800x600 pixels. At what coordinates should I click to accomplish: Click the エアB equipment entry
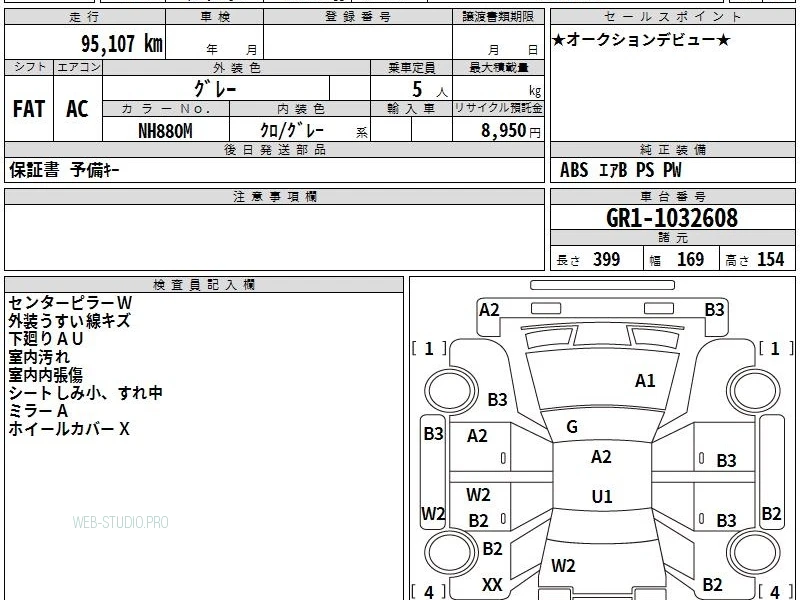tap(612, 170)
